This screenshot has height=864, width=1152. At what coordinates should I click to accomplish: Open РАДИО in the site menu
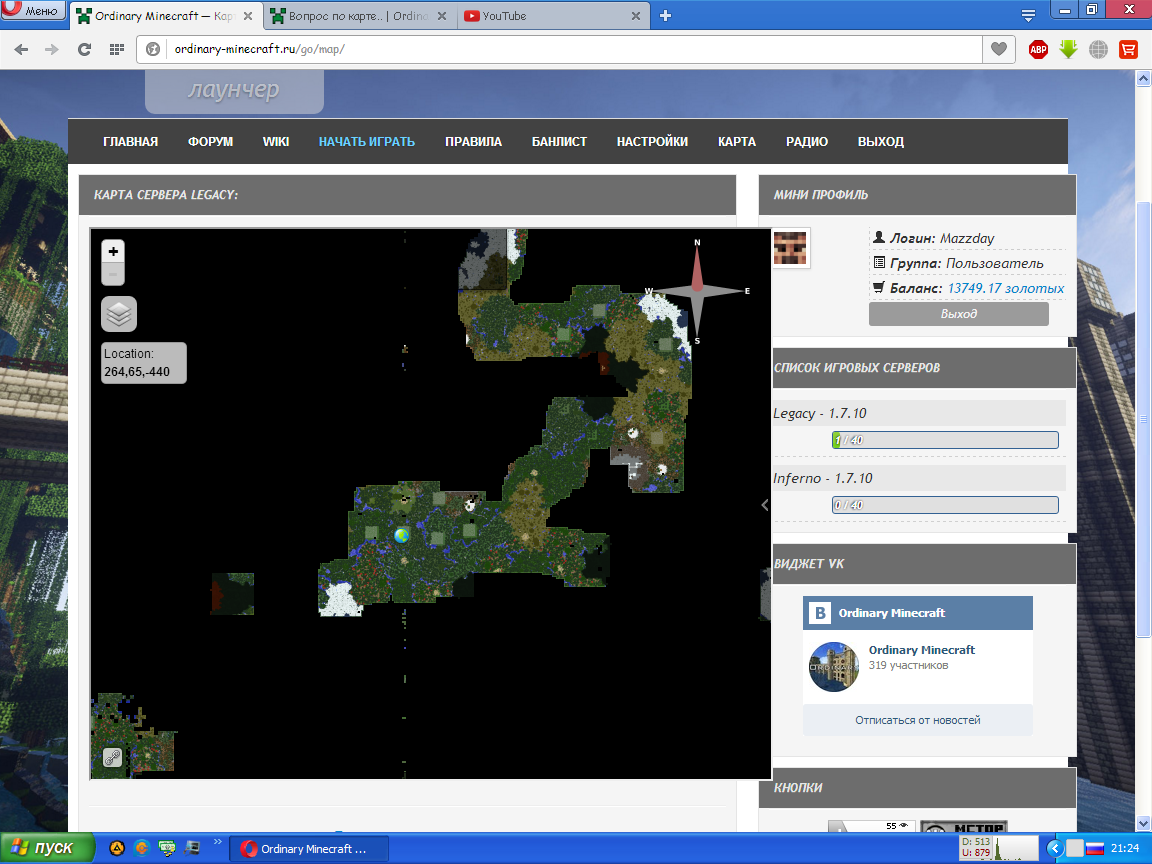tap(807, 142)
